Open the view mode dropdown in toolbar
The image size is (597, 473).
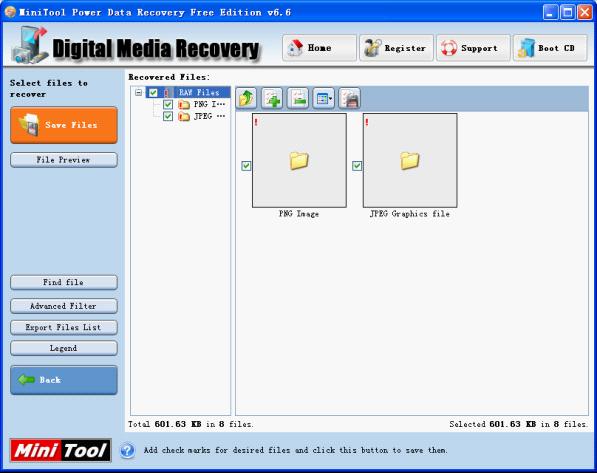tap(324, 99)
